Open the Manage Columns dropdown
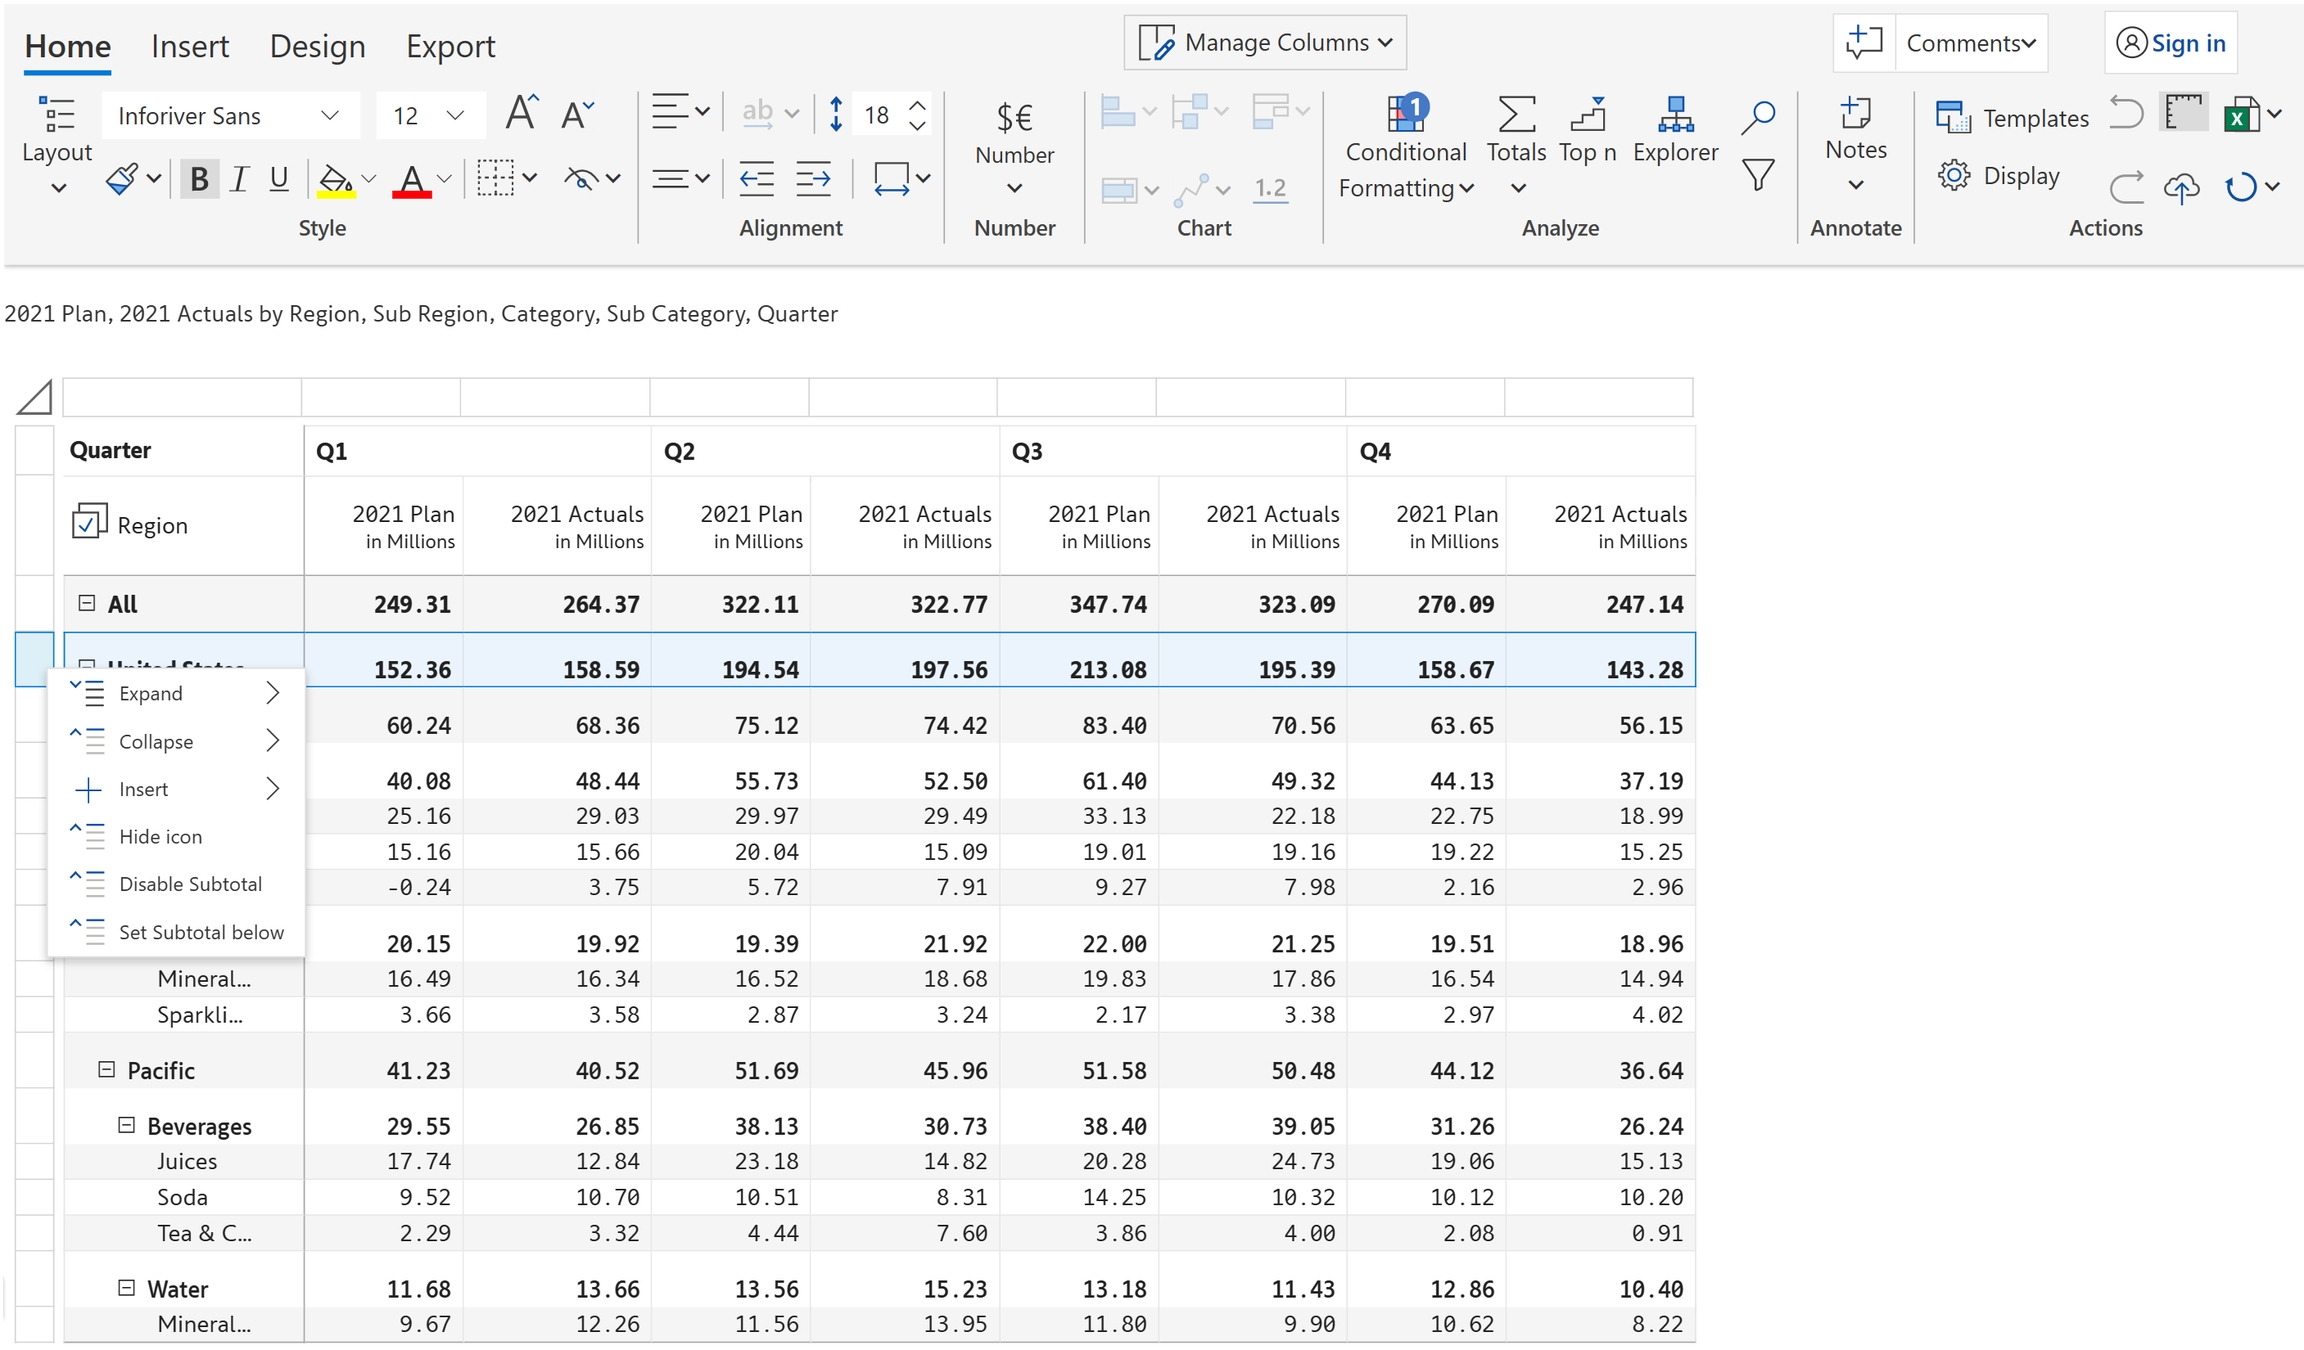Screen dimensions: 2304x1350 coord(1265,43)
